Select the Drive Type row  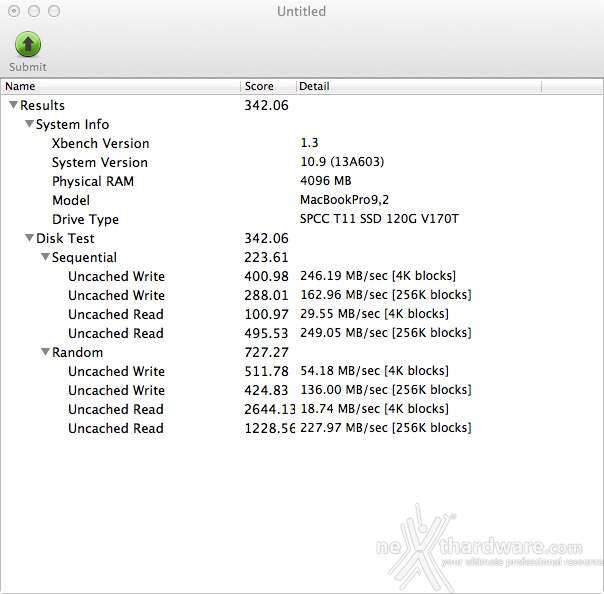coord(302,219)
